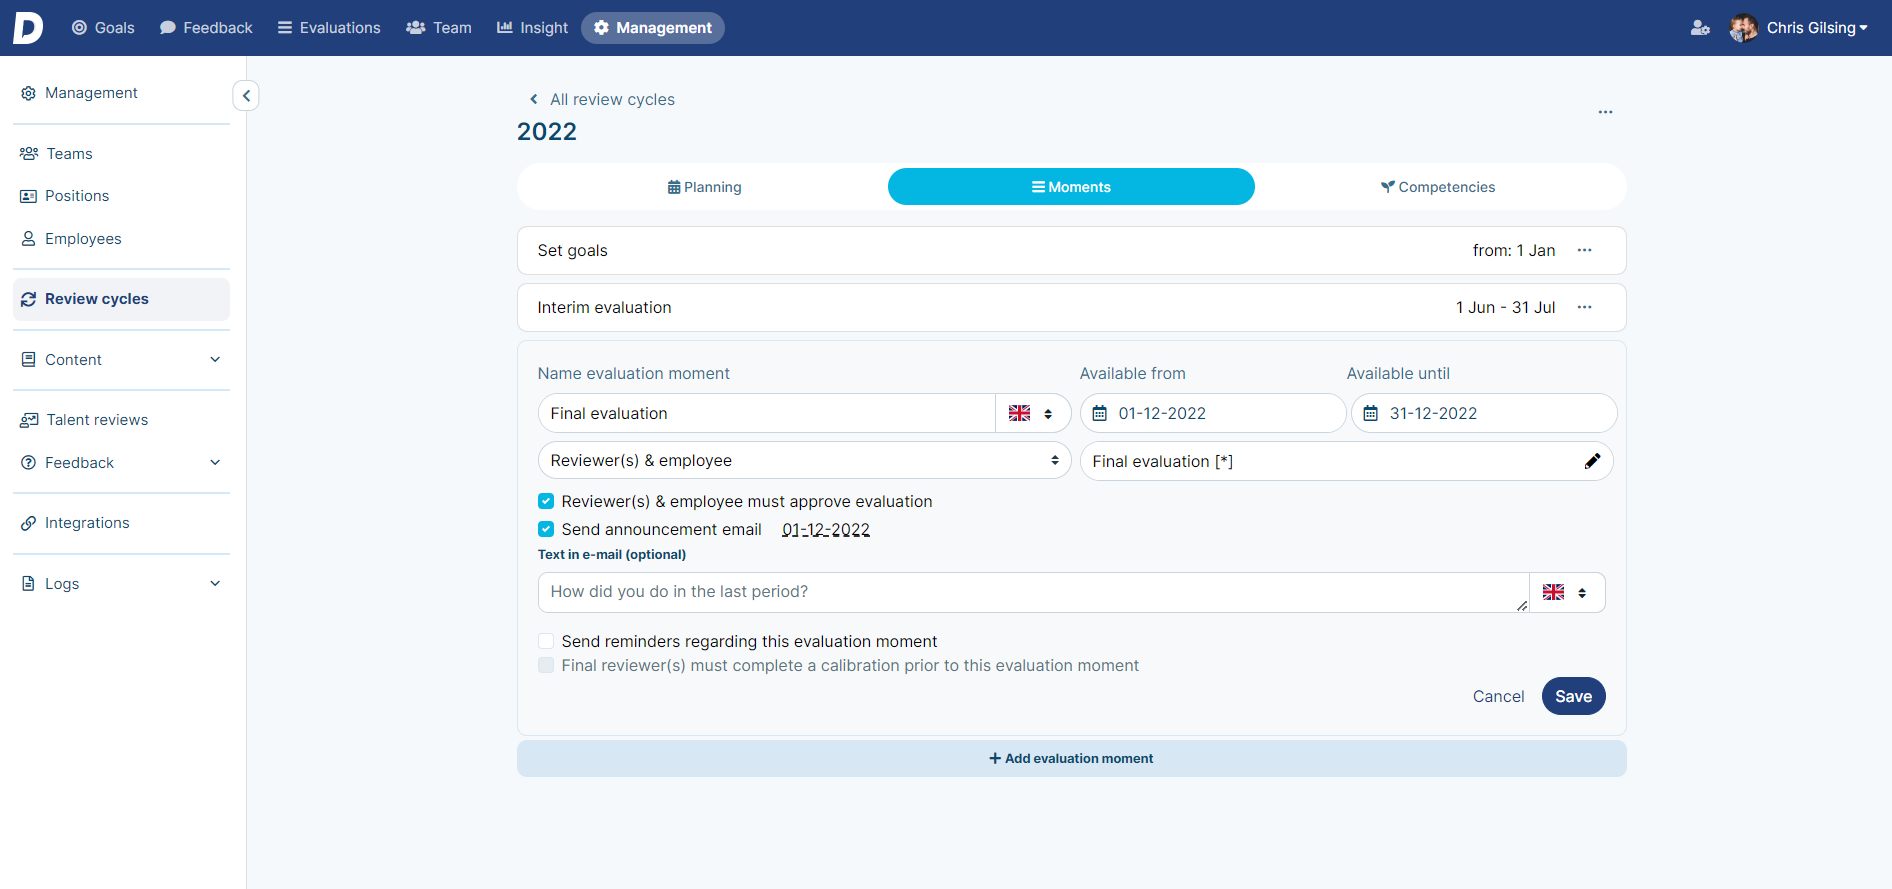This screenshot has height=889, width=1892.
Task: Click the Available from date field
Action: pos(1213,413)
